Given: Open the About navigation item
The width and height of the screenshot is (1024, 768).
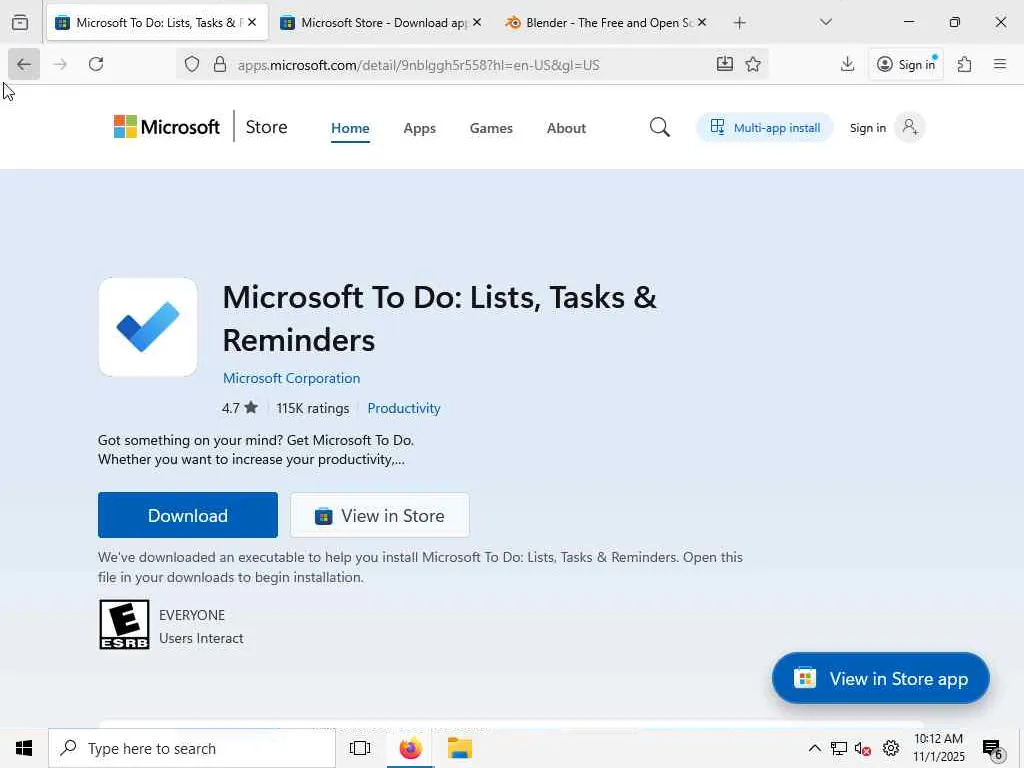Looking at the screenshot, I should (566, 128).
